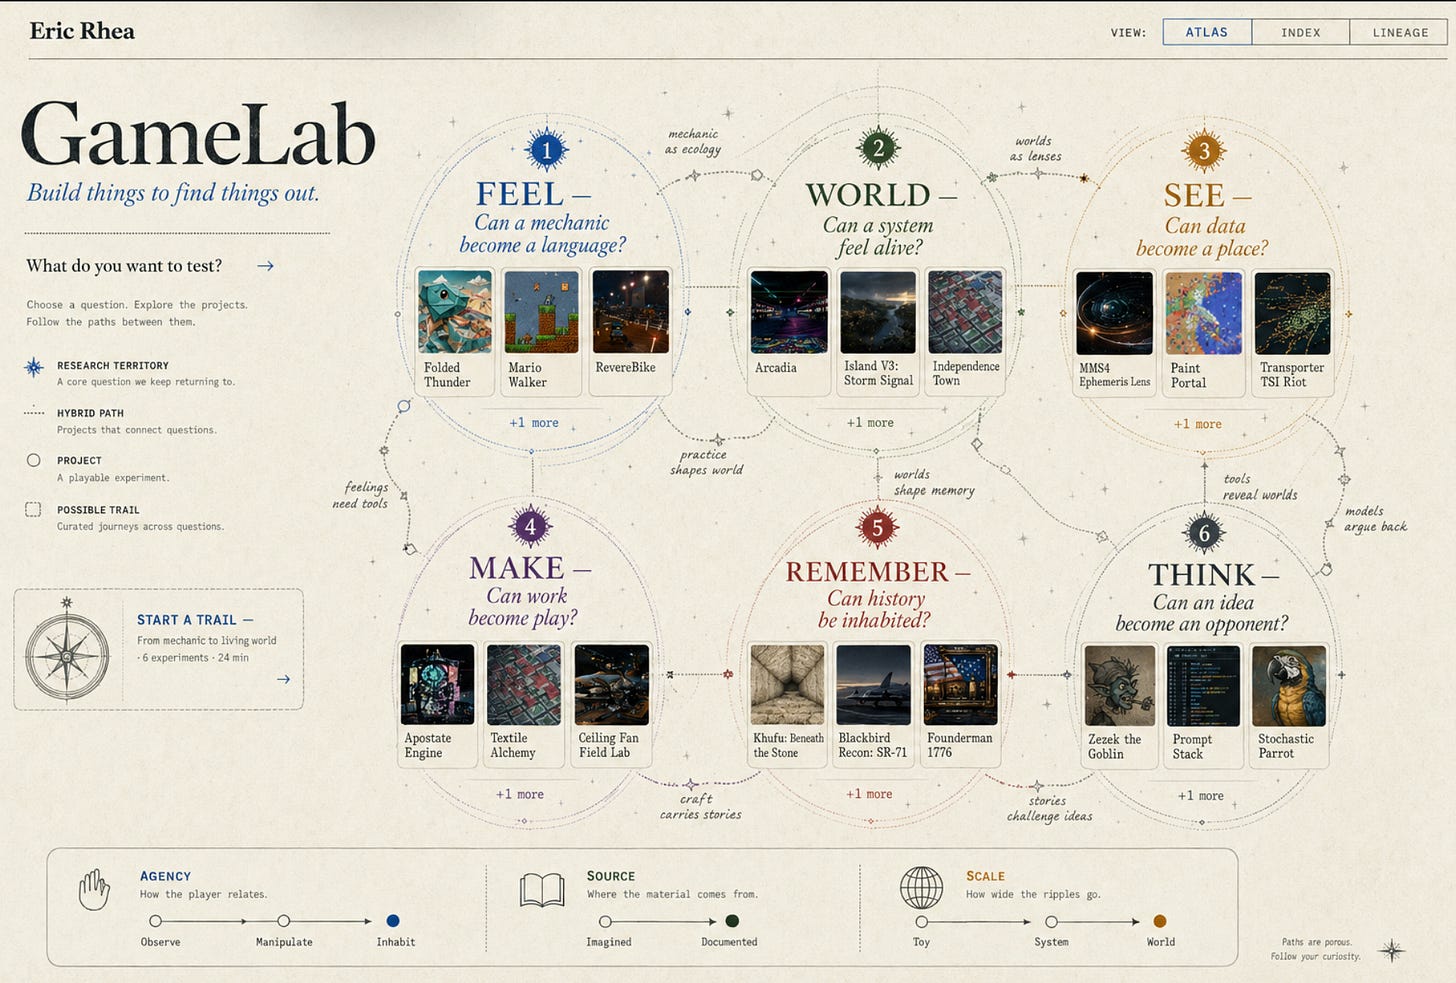Switch to the LINEAGE view tab
Image resolution: width=1456 pixels, height=983 pixels.
point(1400,32)
